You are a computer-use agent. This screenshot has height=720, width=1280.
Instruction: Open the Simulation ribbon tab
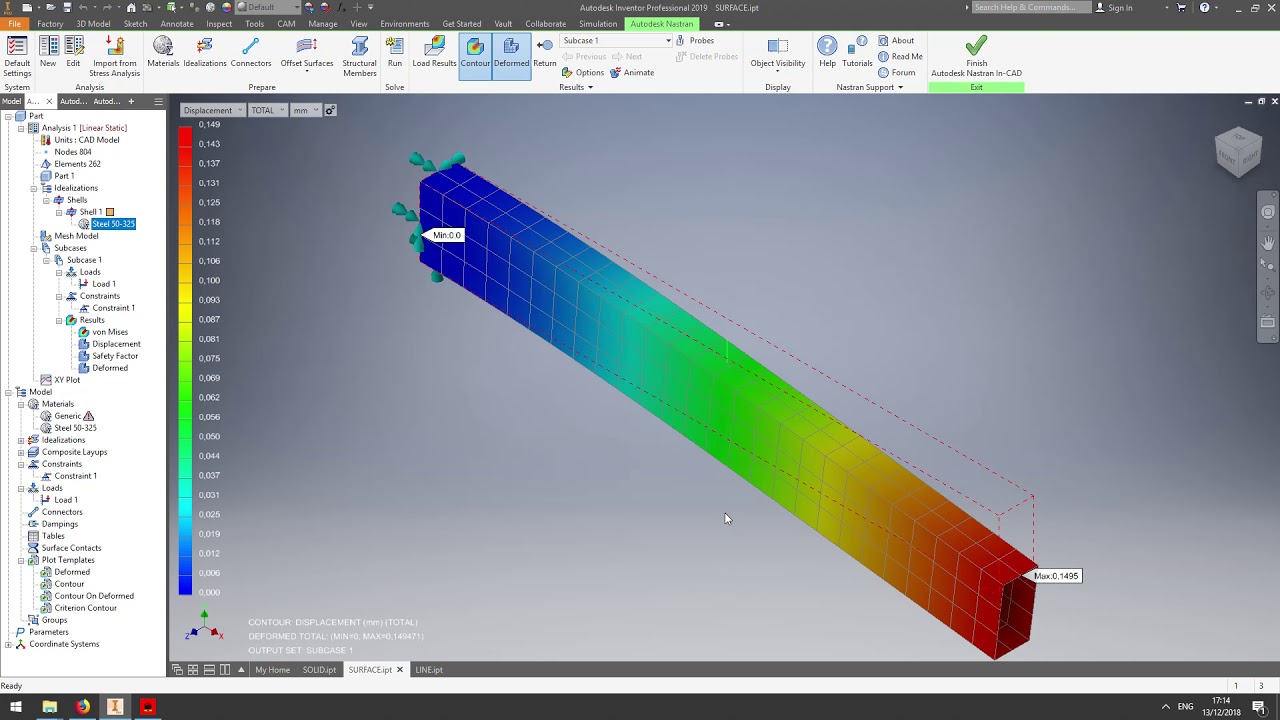[598, 23]
